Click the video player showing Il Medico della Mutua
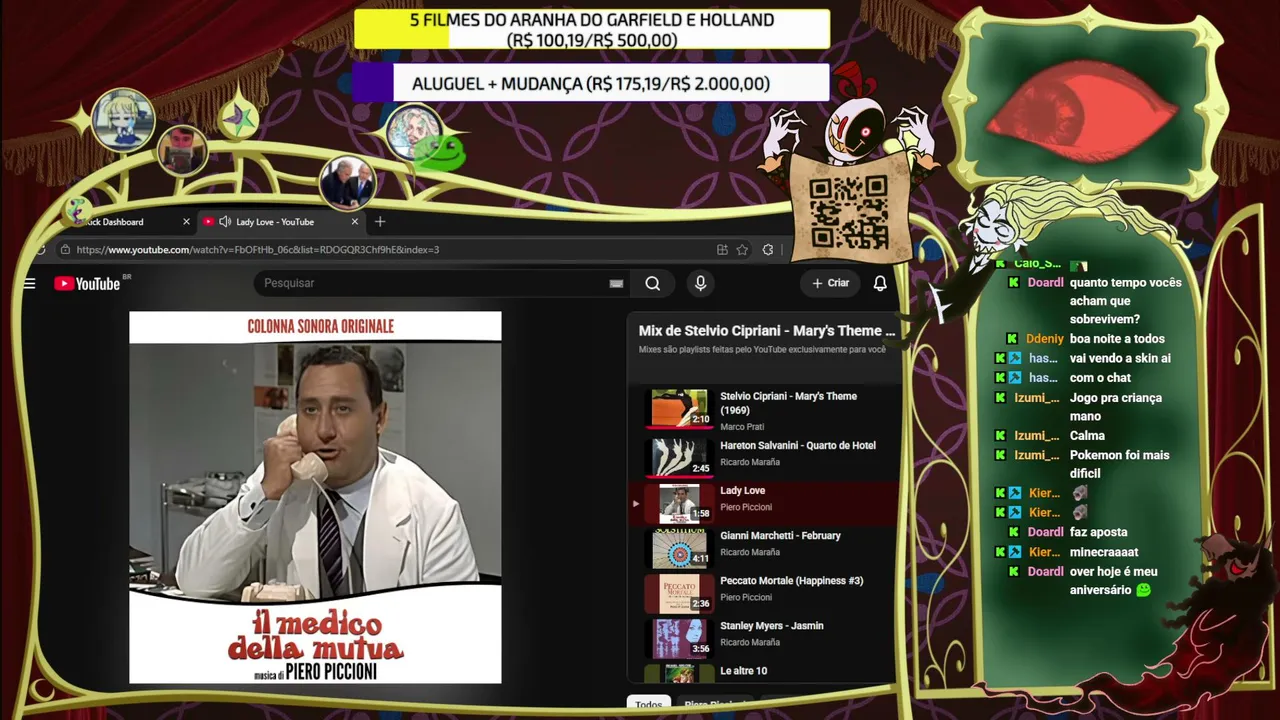Image resolution: width=1280 pixels, height=720 pixels. pyautogui.click(x=315, y=498)
